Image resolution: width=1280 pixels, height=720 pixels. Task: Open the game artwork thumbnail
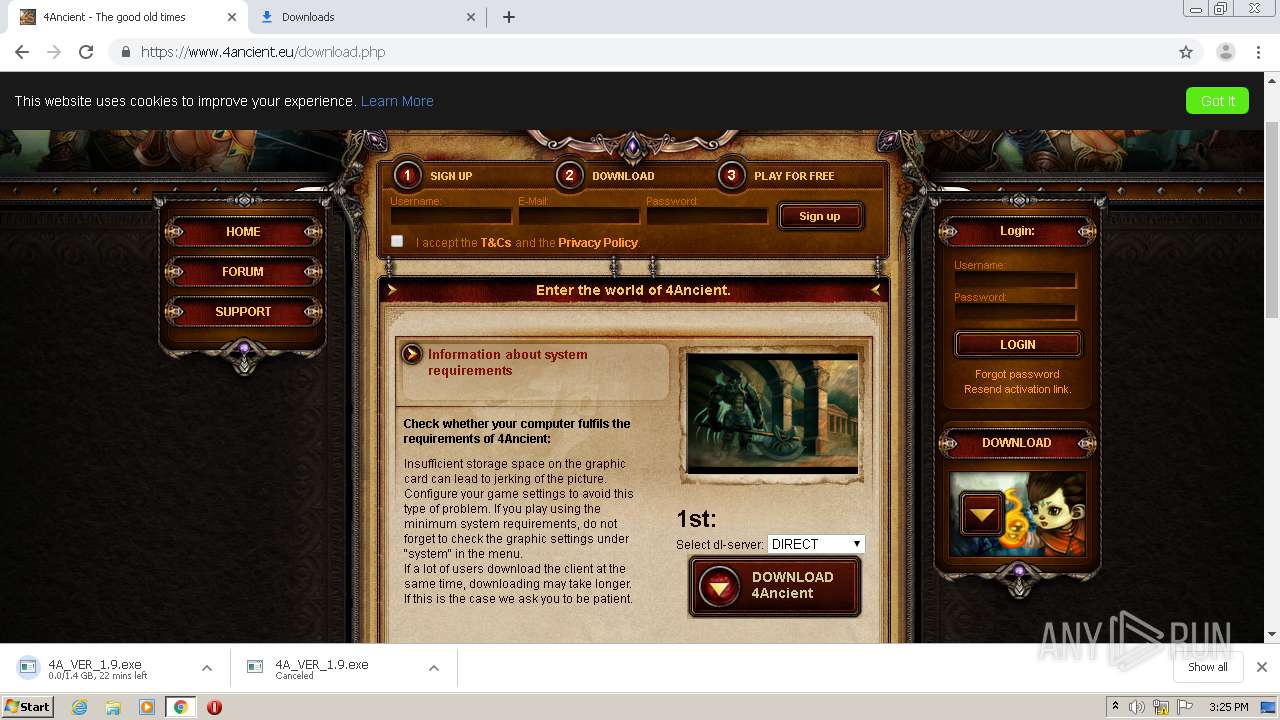pyautogui.click(x=772, y=413)
